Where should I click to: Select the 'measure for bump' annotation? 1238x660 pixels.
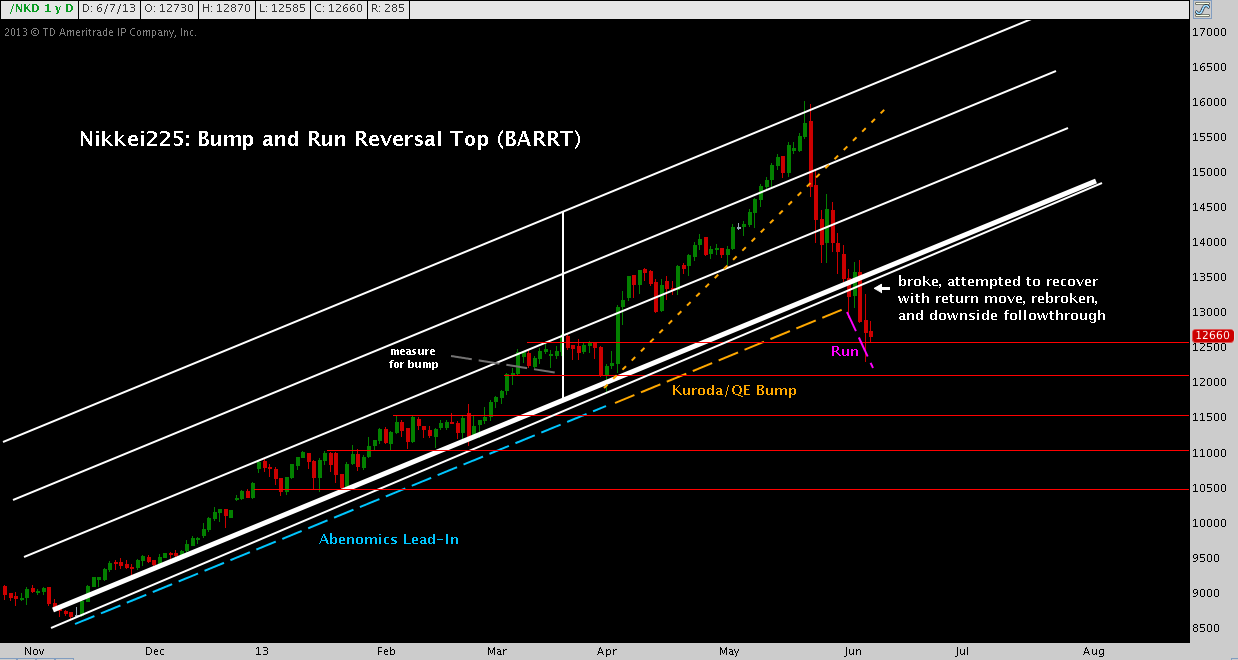tap(412, 358)
